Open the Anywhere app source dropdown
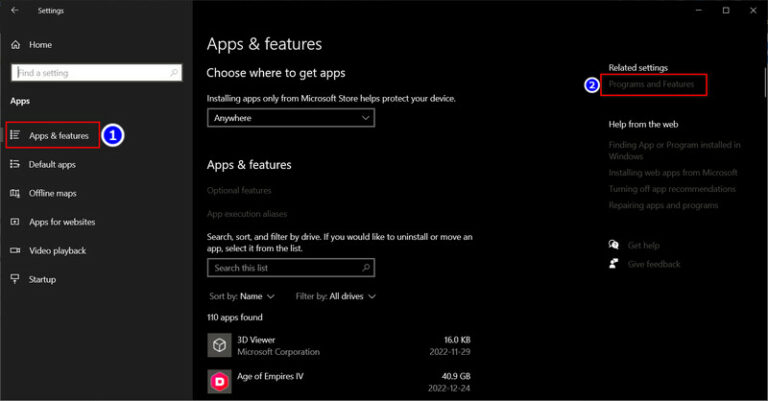Viewport: 768px width, 401px height. [290, 118]
